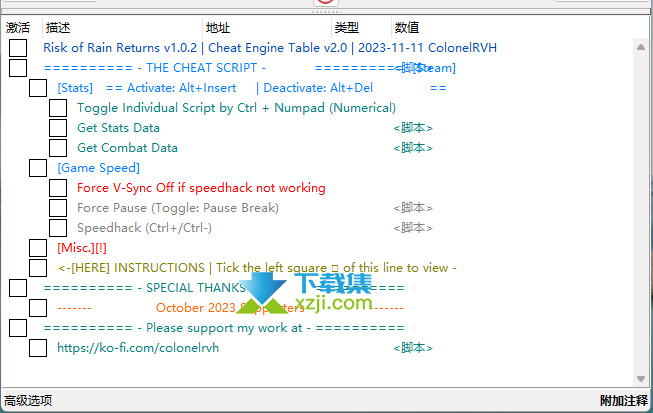This screenshot has width=653, height=413.
Task: Activate Force Pause script checkbox
Action: pos(58,208)
